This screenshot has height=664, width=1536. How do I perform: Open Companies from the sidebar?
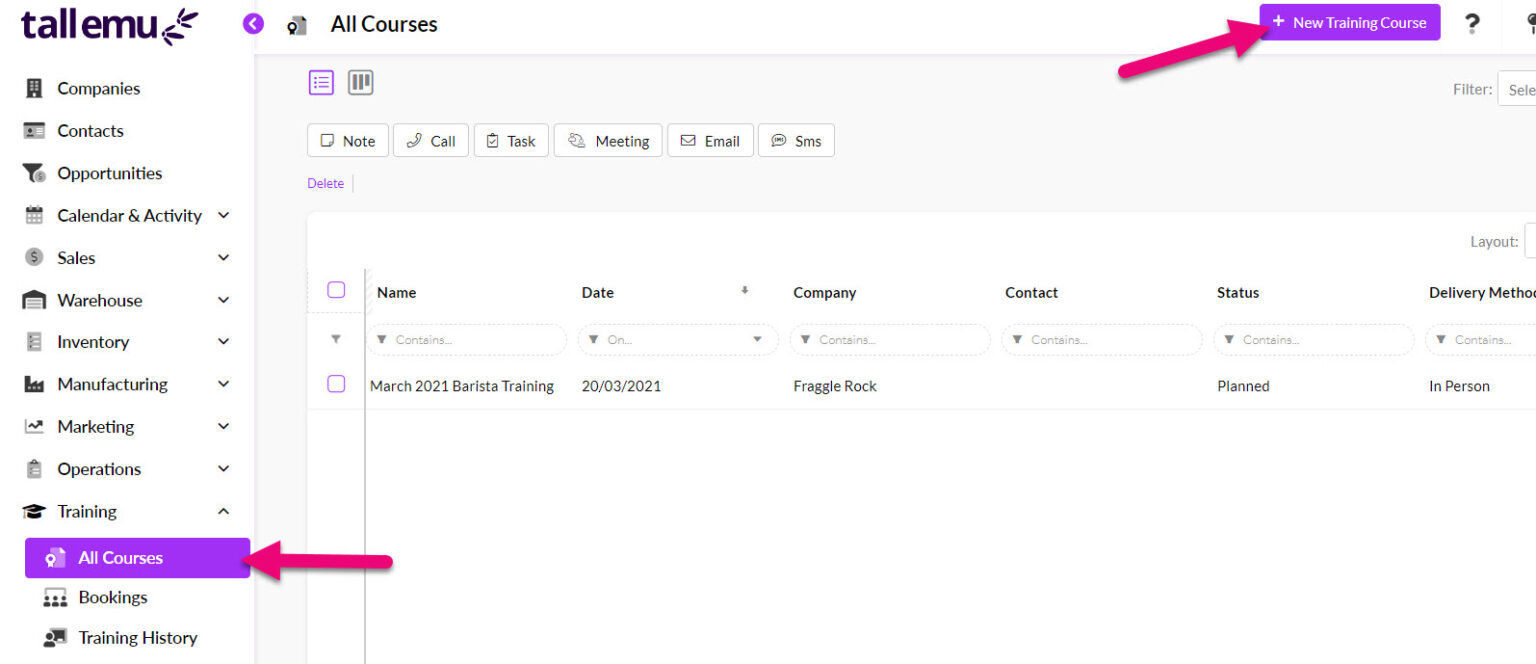coord(98,89)
